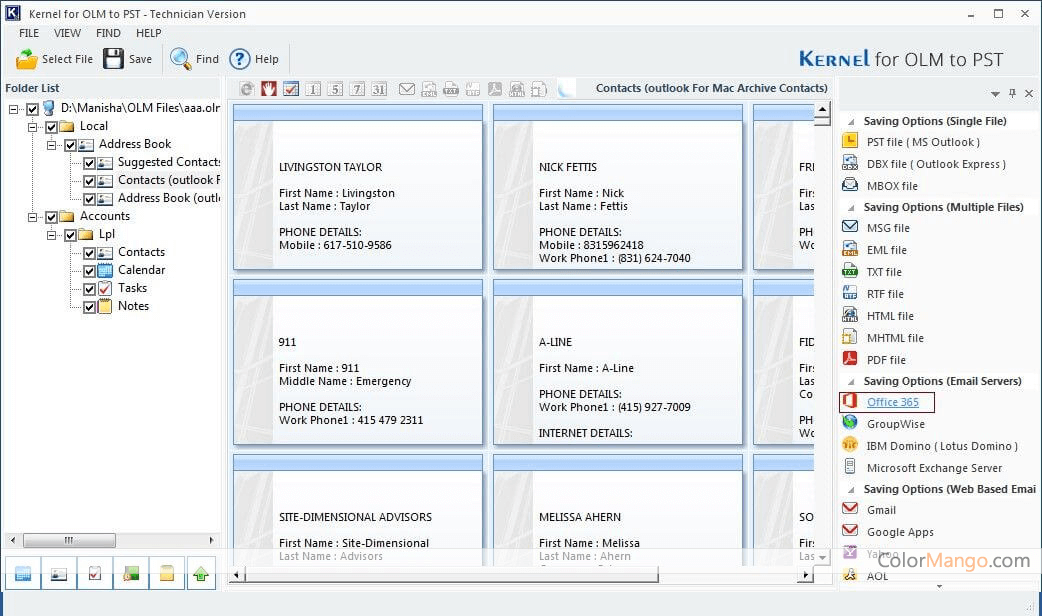The width and height of the screenshot is (1042, 616).
Task: Collapse the Local folder tree node
Action: coord(33,127)
